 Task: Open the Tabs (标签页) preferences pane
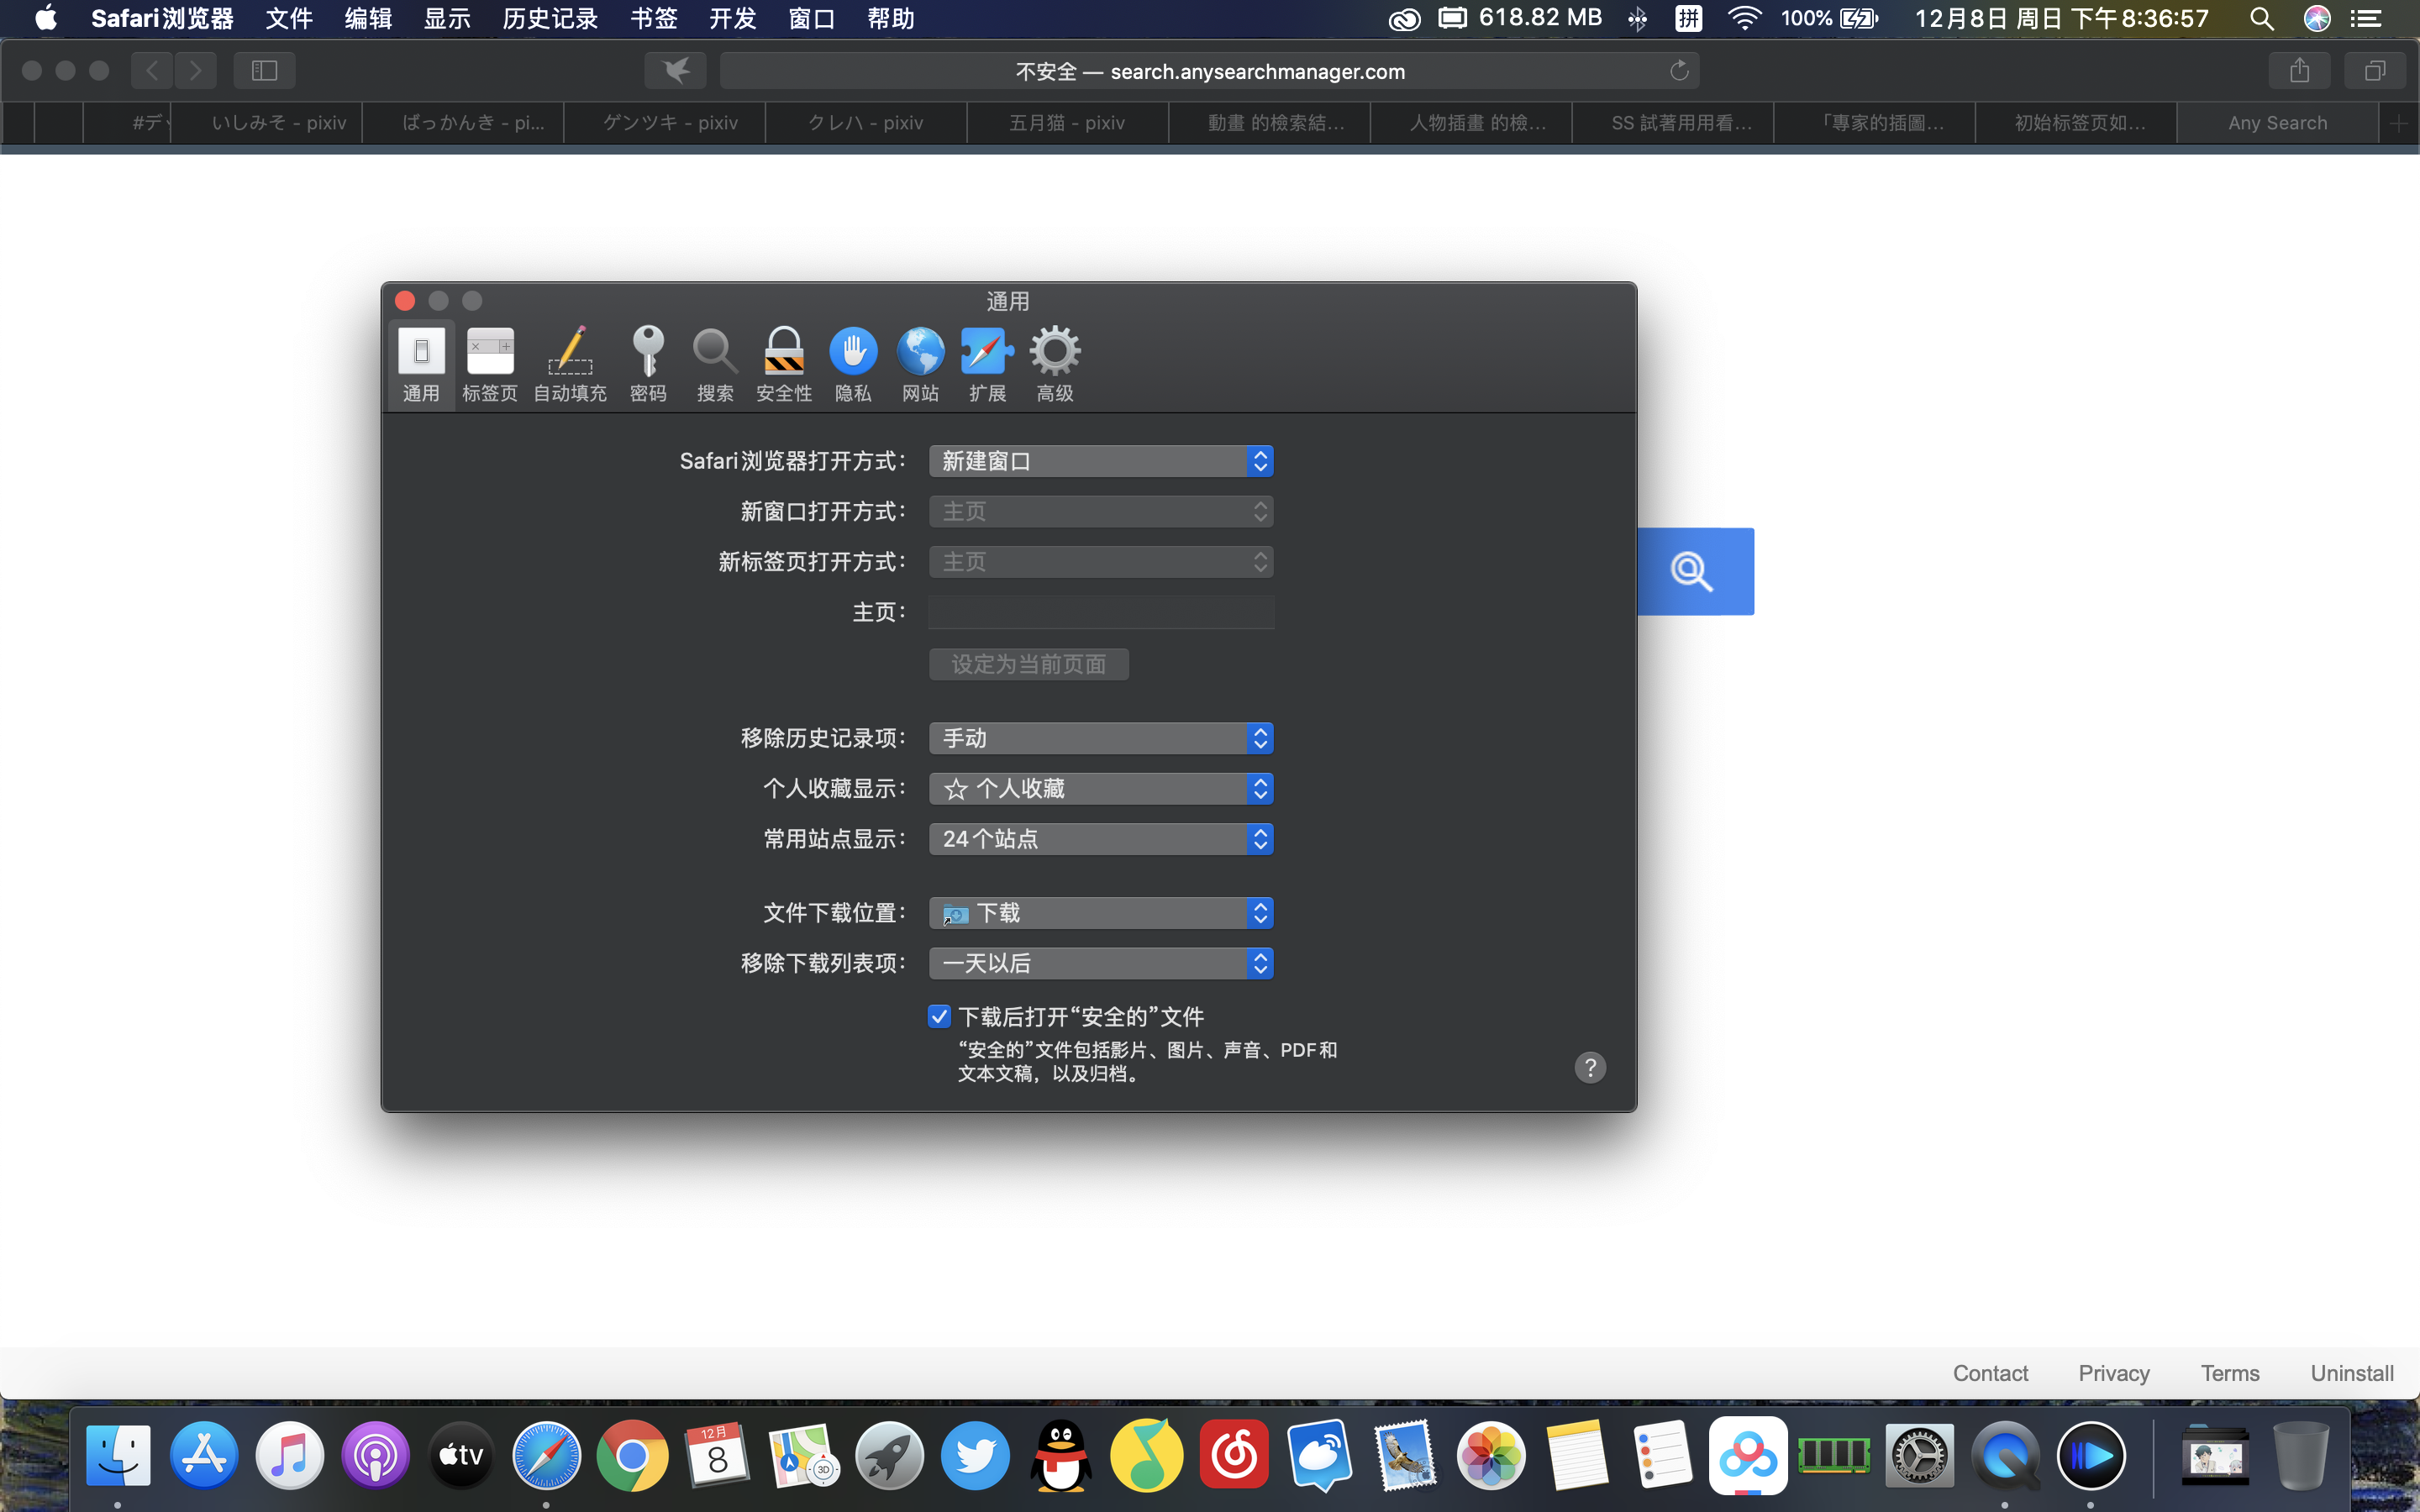[489, 363]
